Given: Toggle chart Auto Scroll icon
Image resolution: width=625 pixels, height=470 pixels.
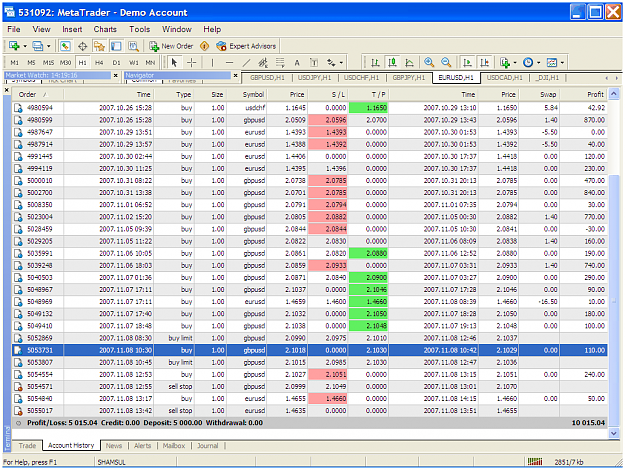Looking at the screenshot, I should pyautogui.click(x=467, y=63).
